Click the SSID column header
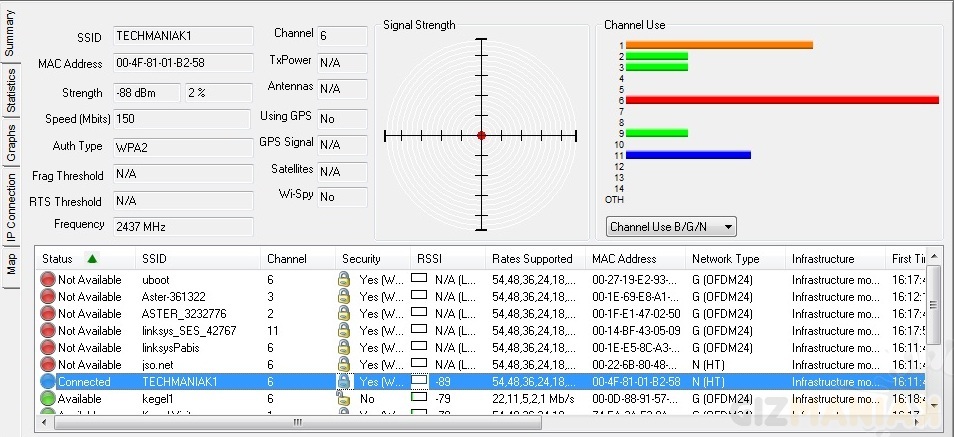Screen dimensions: 954x437 pos(155,259)
